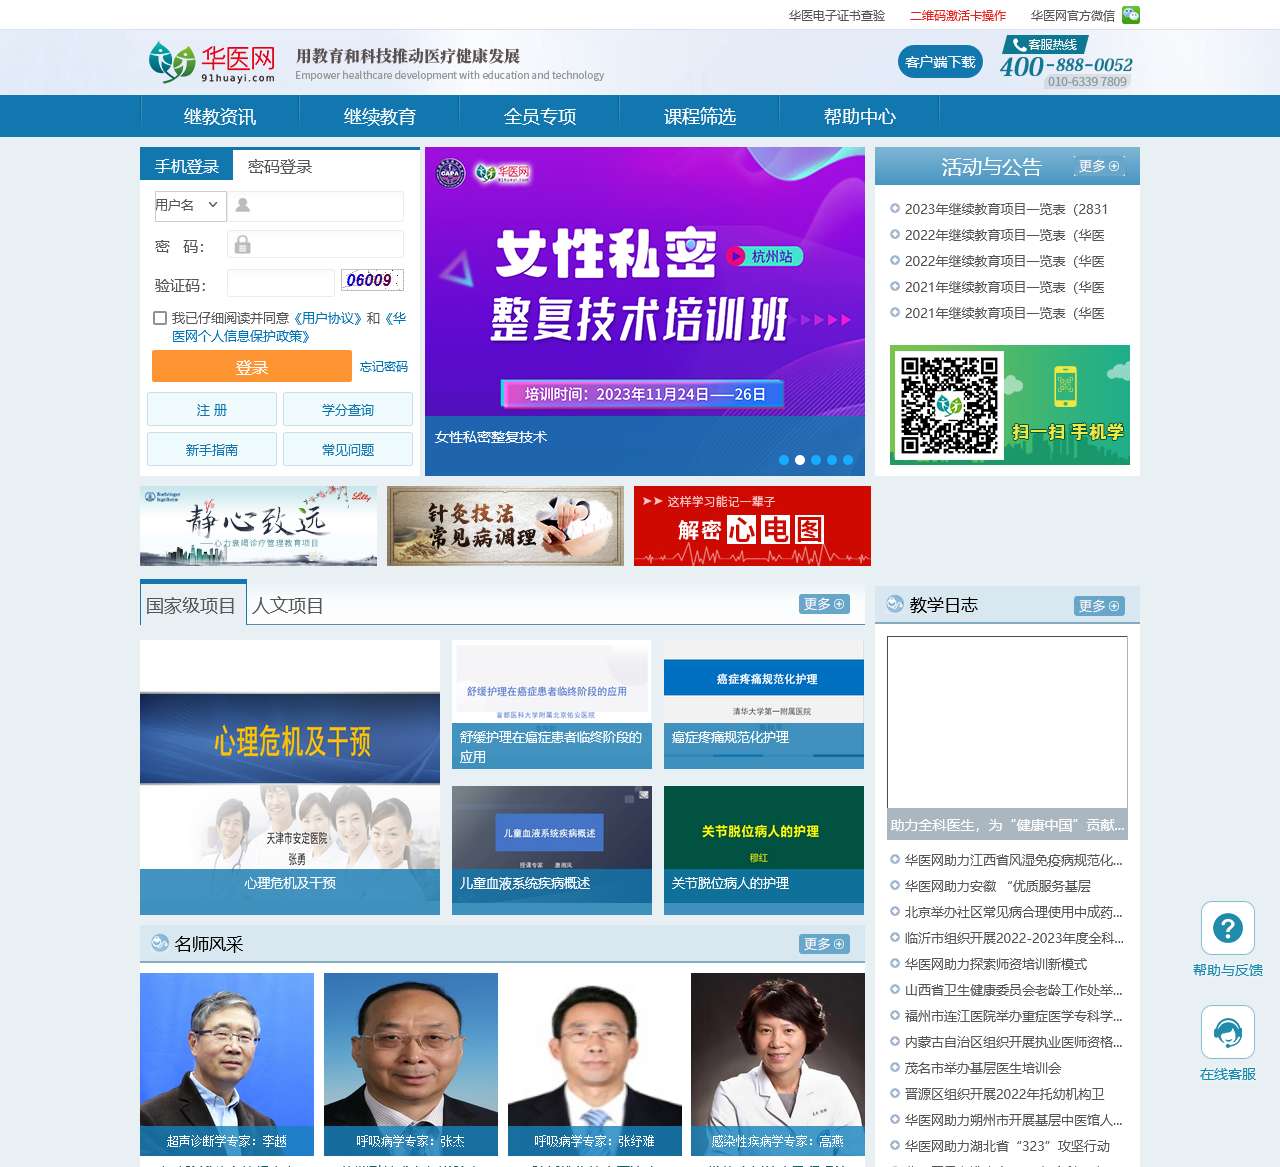Open the 关节脱位病人的护理 course
The height and width of the screenshot is (1167, 1280).
pyautogui.click(x=764, y=850)
